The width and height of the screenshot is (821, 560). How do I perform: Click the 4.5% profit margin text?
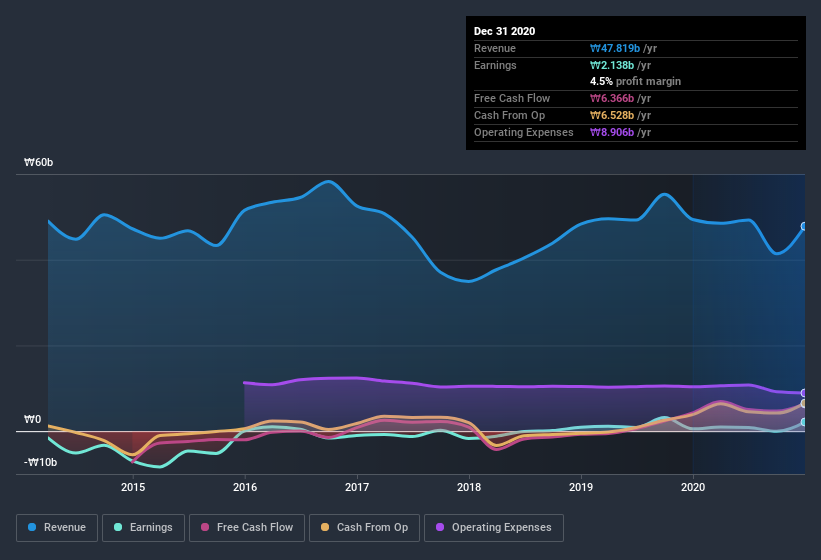(636, 82)
